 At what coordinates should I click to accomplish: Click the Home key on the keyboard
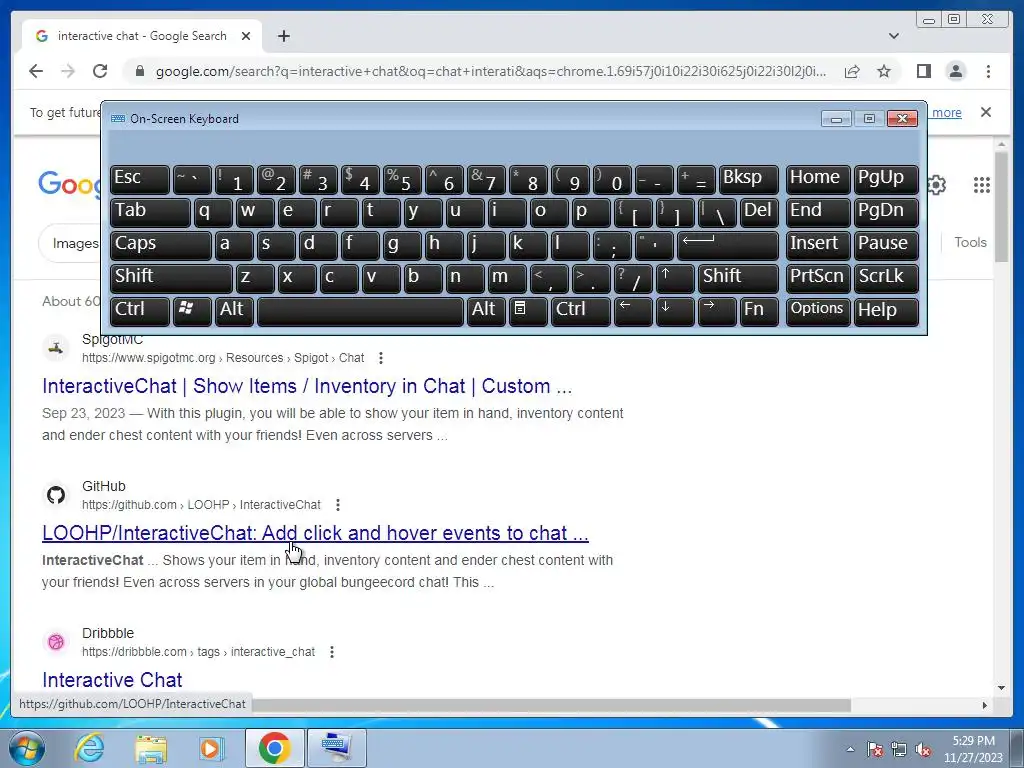[818, 179]
